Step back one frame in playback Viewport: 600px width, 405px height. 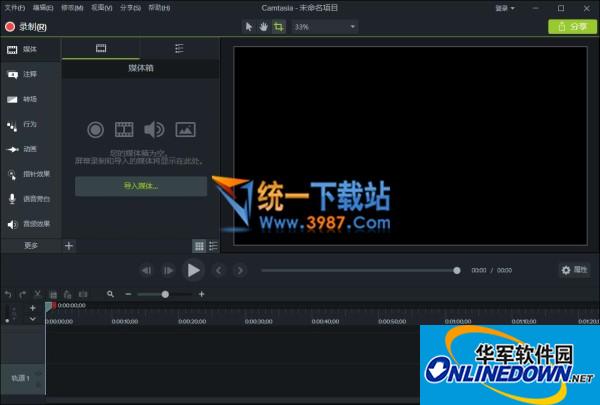point(147,271)
